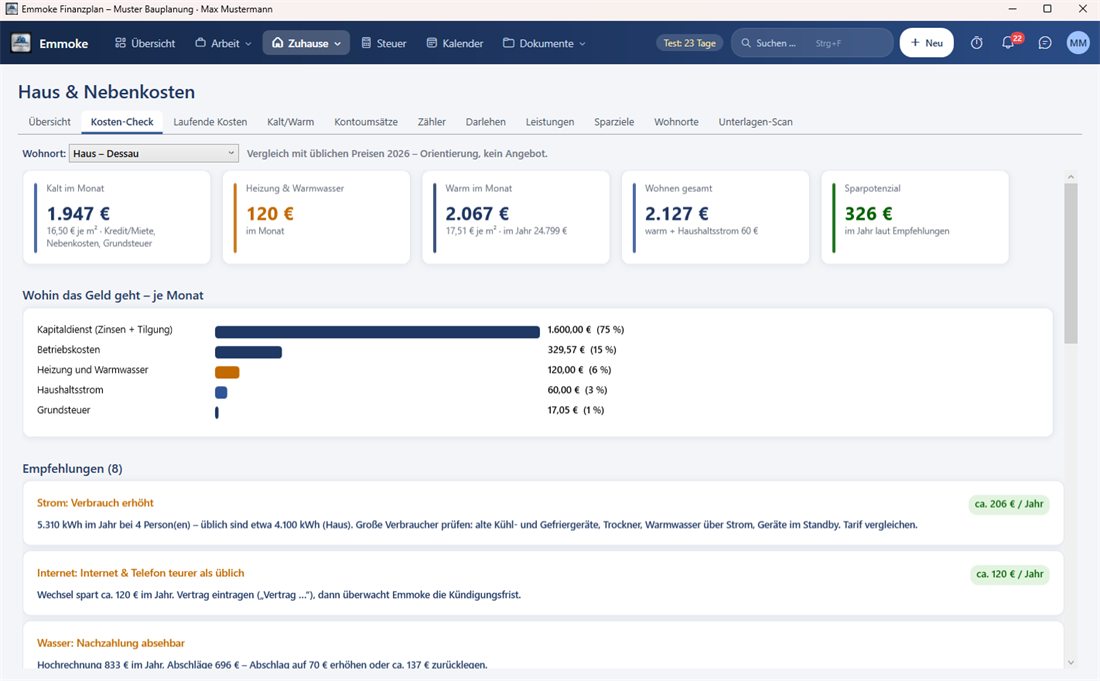Open the timer stopwatch icon
This screenshot has height=681, width=1100.
(x=977, y=43)
